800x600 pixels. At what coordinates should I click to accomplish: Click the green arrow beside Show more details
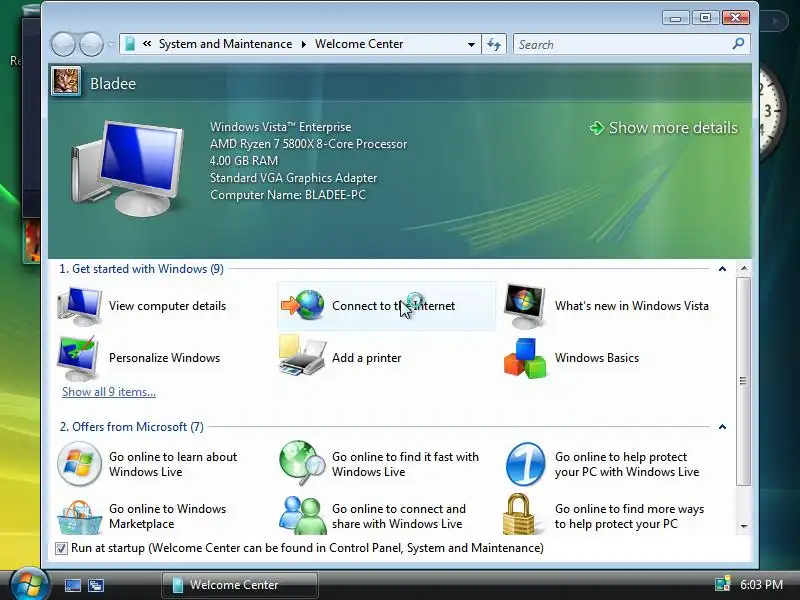pos(596,128)
